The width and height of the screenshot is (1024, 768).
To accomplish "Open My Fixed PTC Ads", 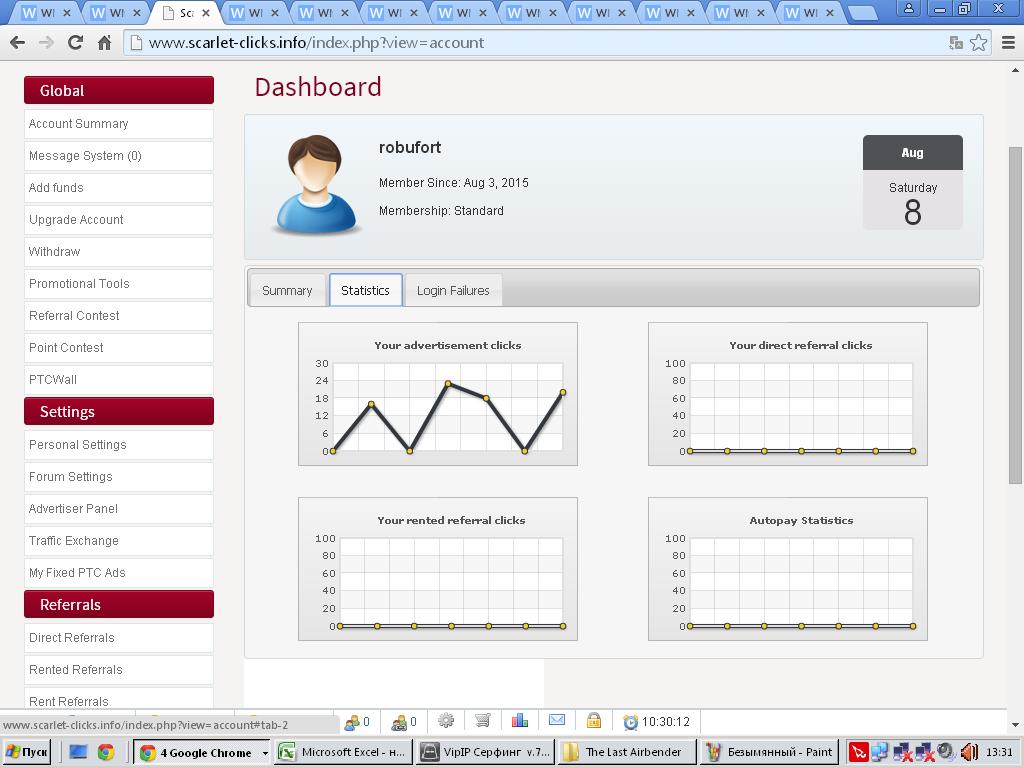I will click(x=119, y=573).
